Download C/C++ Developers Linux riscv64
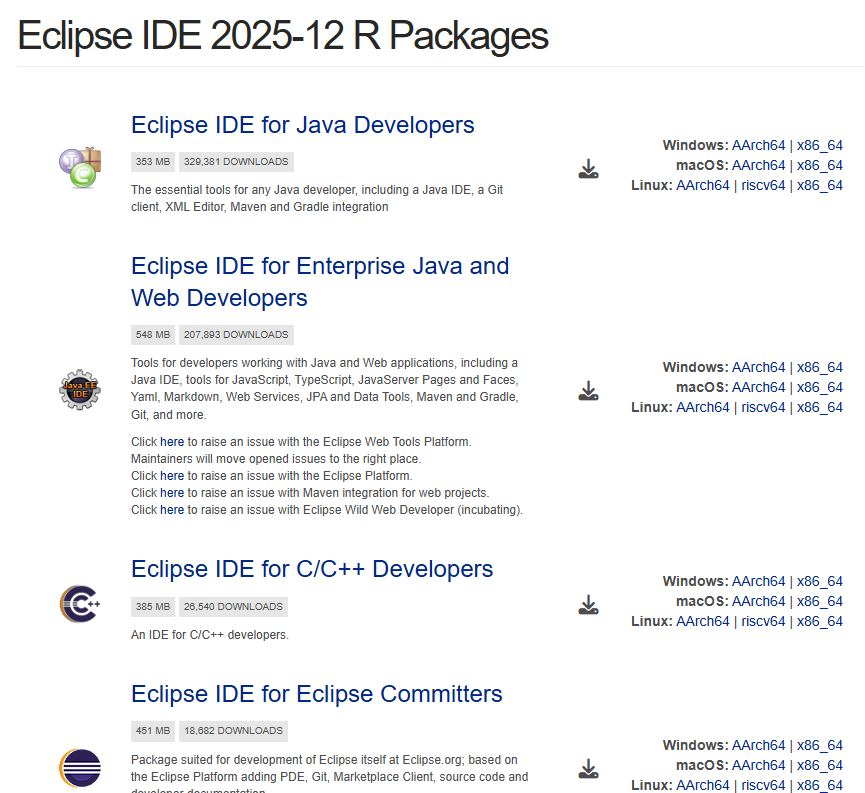Viewport: 865px width, 793px height. tap(763, 621)
